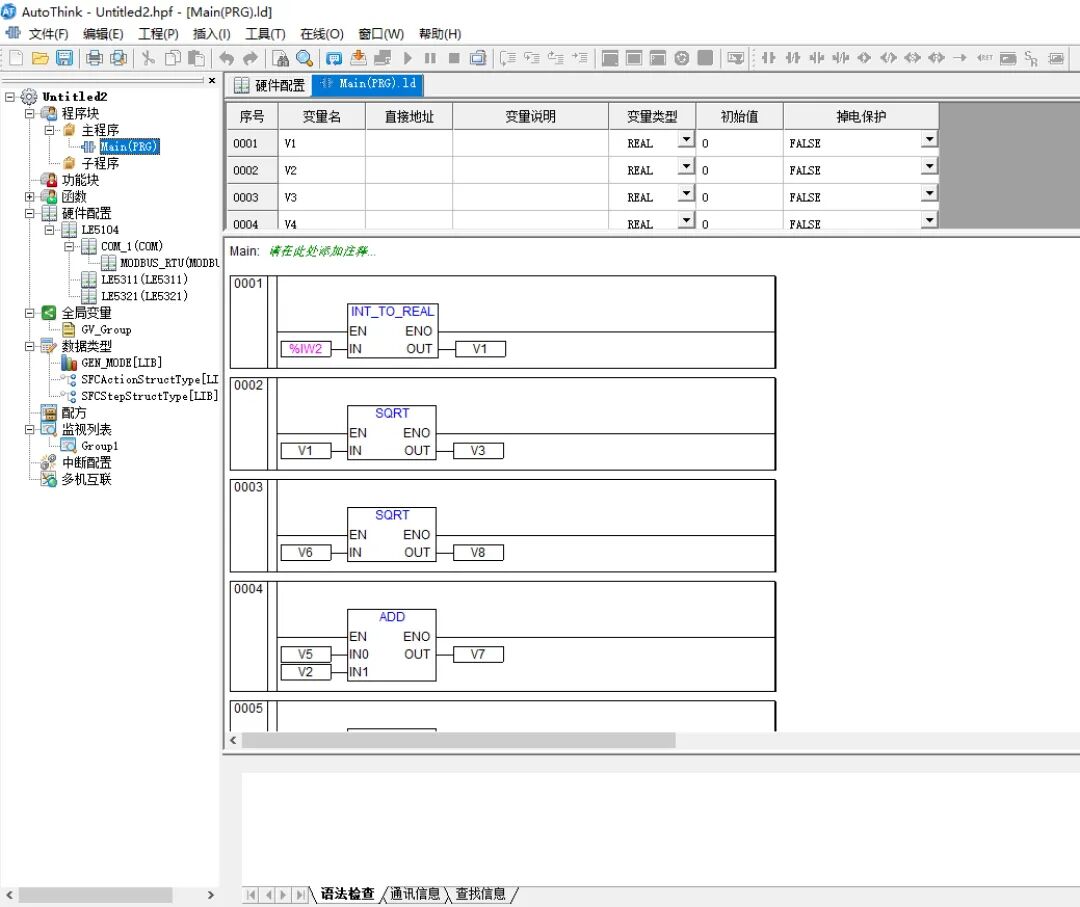This screenshot has height=907, width=1080.
Task: Collapse the 硬件配置 tree node
Action: pyautogui.click(x=30, y=213)
